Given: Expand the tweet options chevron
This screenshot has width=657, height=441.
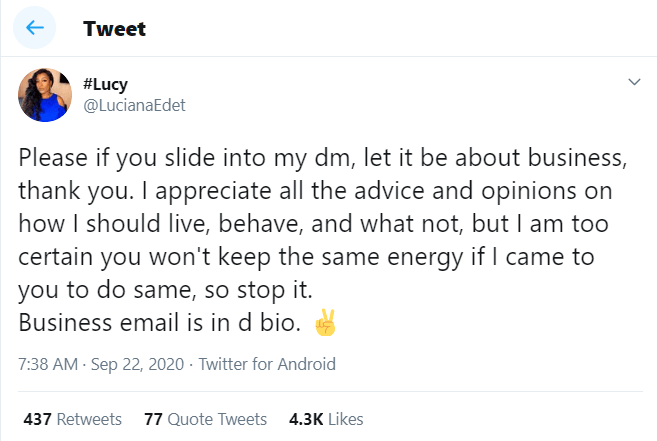Looking at the screenshot, I should (x=632, y=82).
